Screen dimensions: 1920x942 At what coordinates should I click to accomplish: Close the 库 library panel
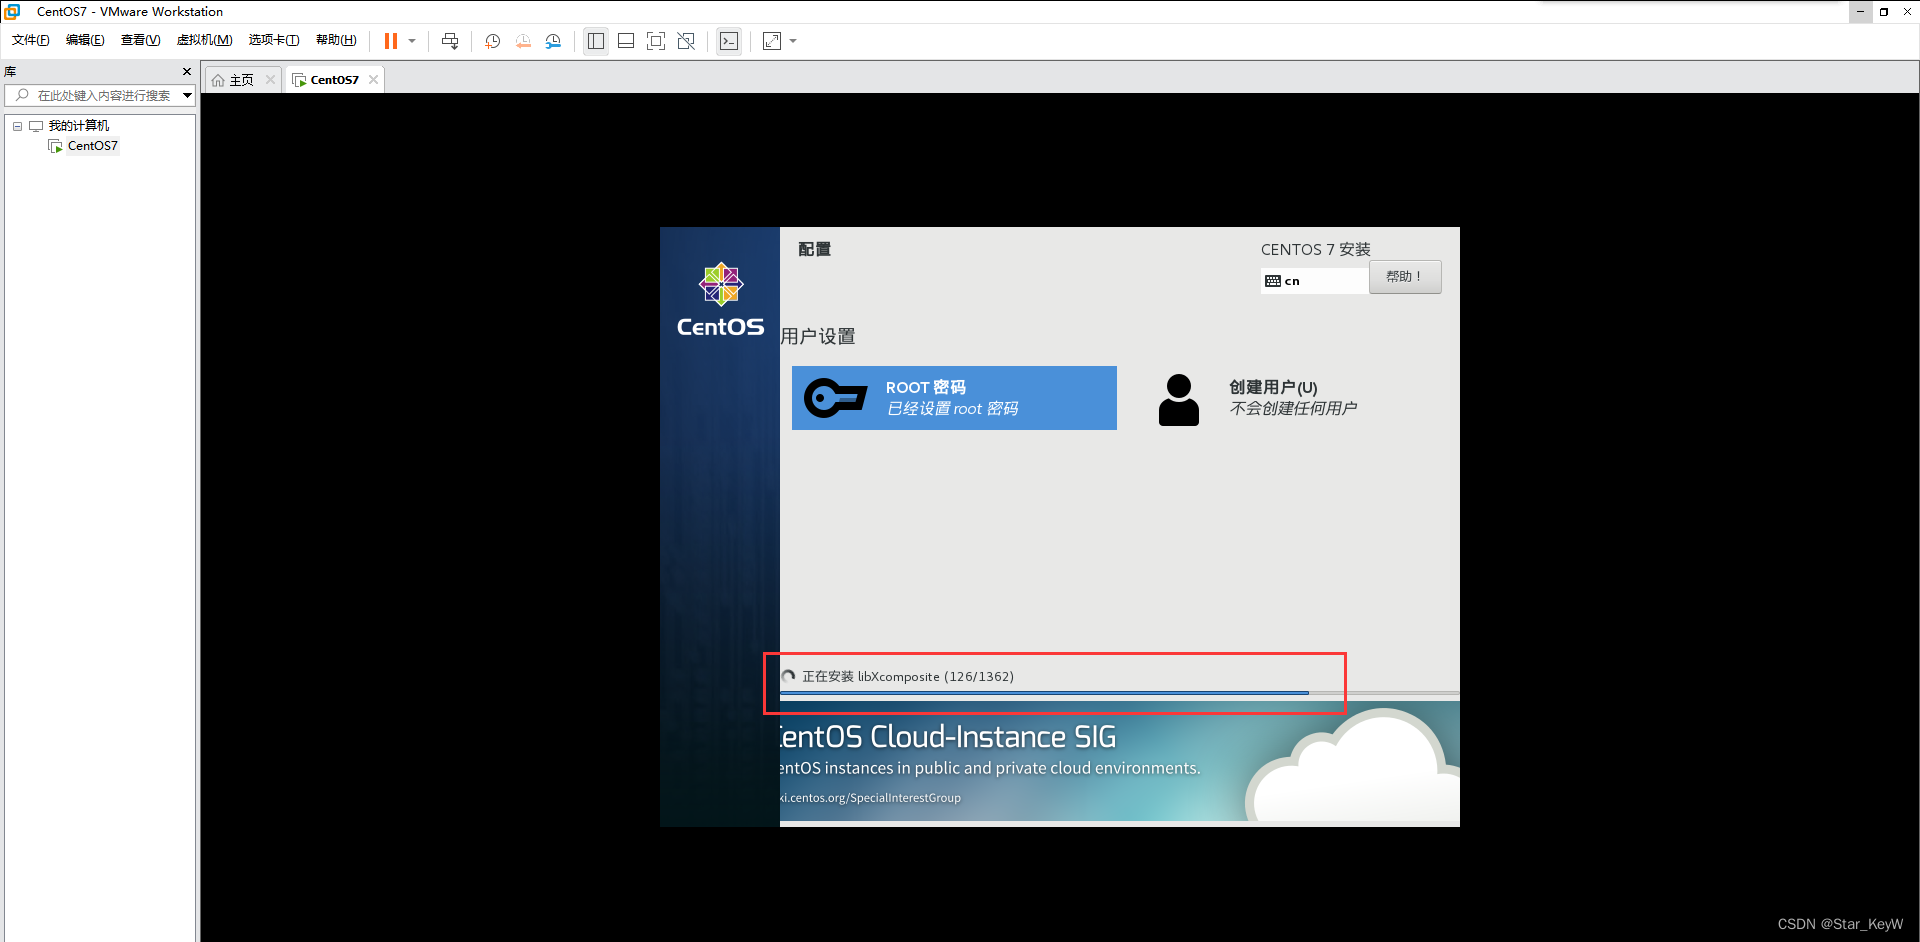187,71
